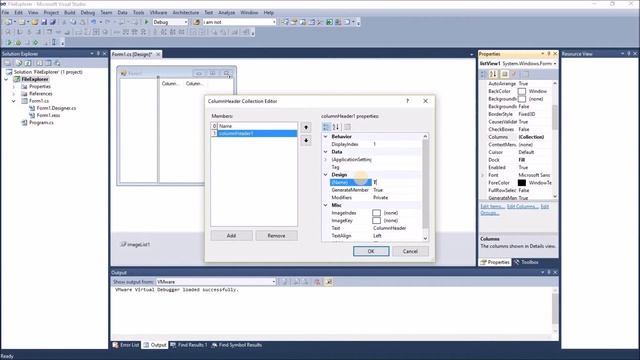
Task: Click the Property Pages icon in the Collection Editor property grid
Action: tap(347, 127)
